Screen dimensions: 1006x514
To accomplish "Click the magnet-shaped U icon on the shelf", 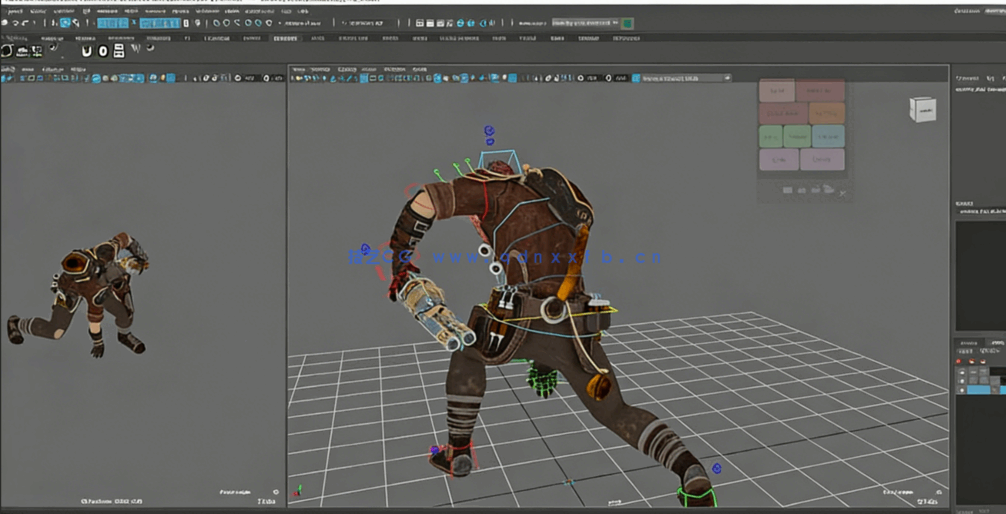I will (x=88, y=51).
